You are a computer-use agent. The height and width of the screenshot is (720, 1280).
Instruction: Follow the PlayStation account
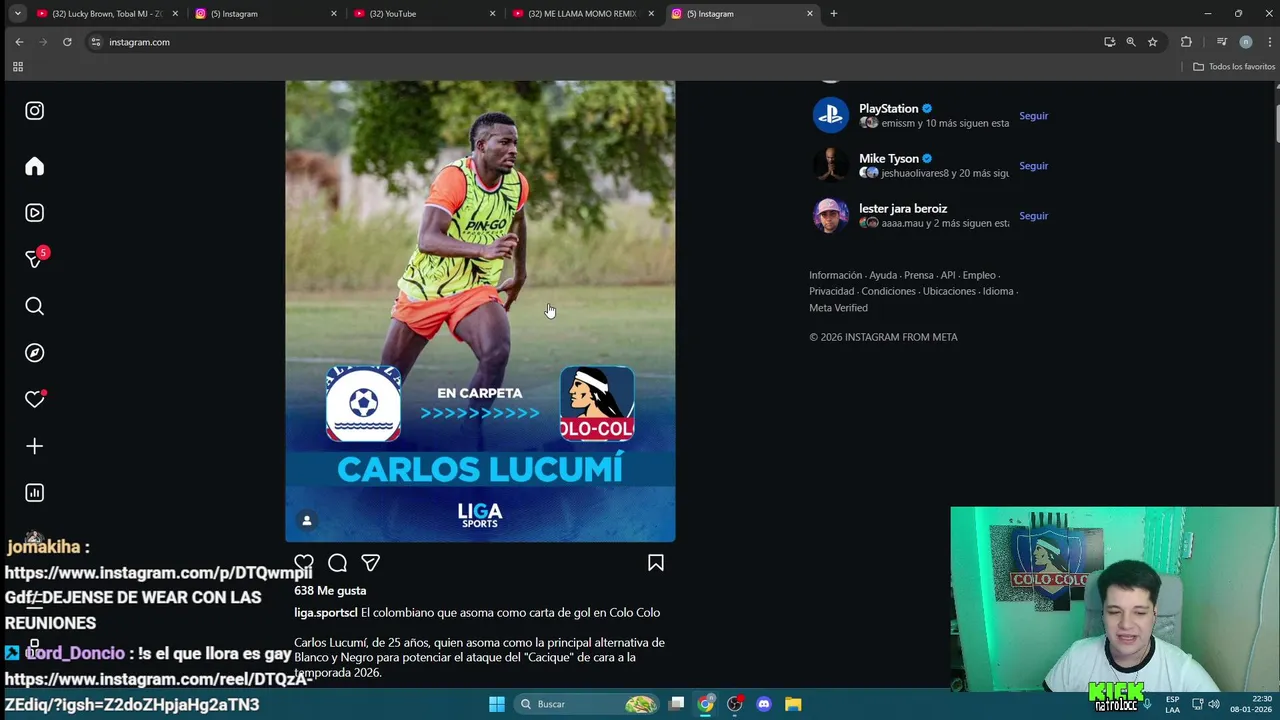tap(1033, 116)
